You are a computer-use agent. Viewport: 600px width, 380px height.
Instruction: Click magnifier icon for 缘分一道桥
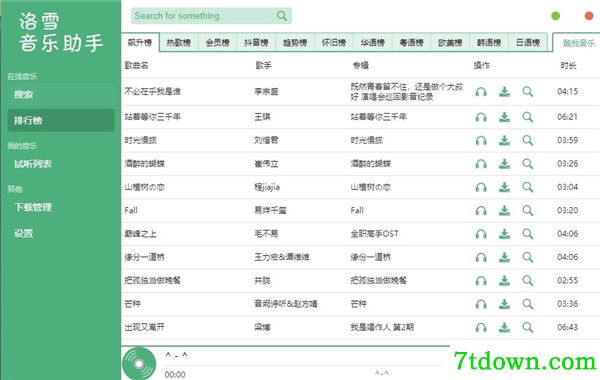[528, 257]
